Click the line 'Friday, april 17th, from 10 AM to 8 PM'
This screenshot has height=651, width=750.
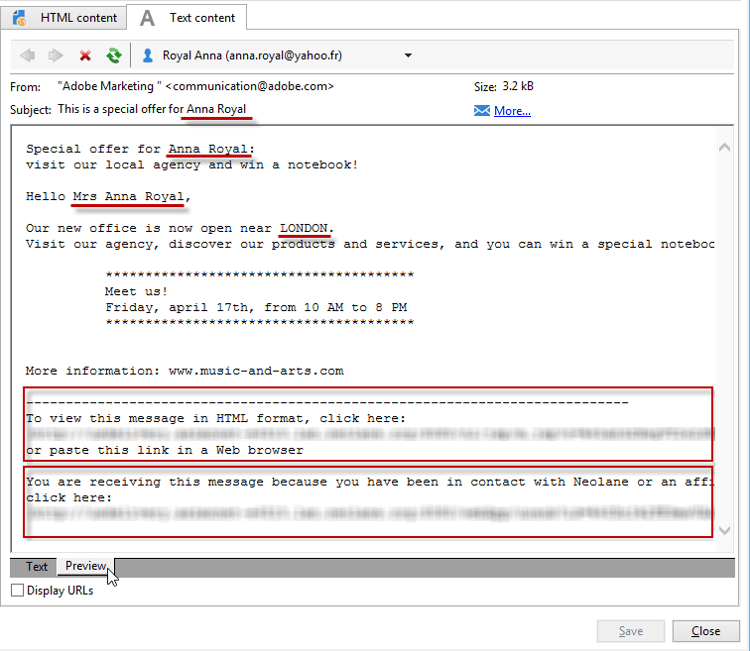coord(256,307)
